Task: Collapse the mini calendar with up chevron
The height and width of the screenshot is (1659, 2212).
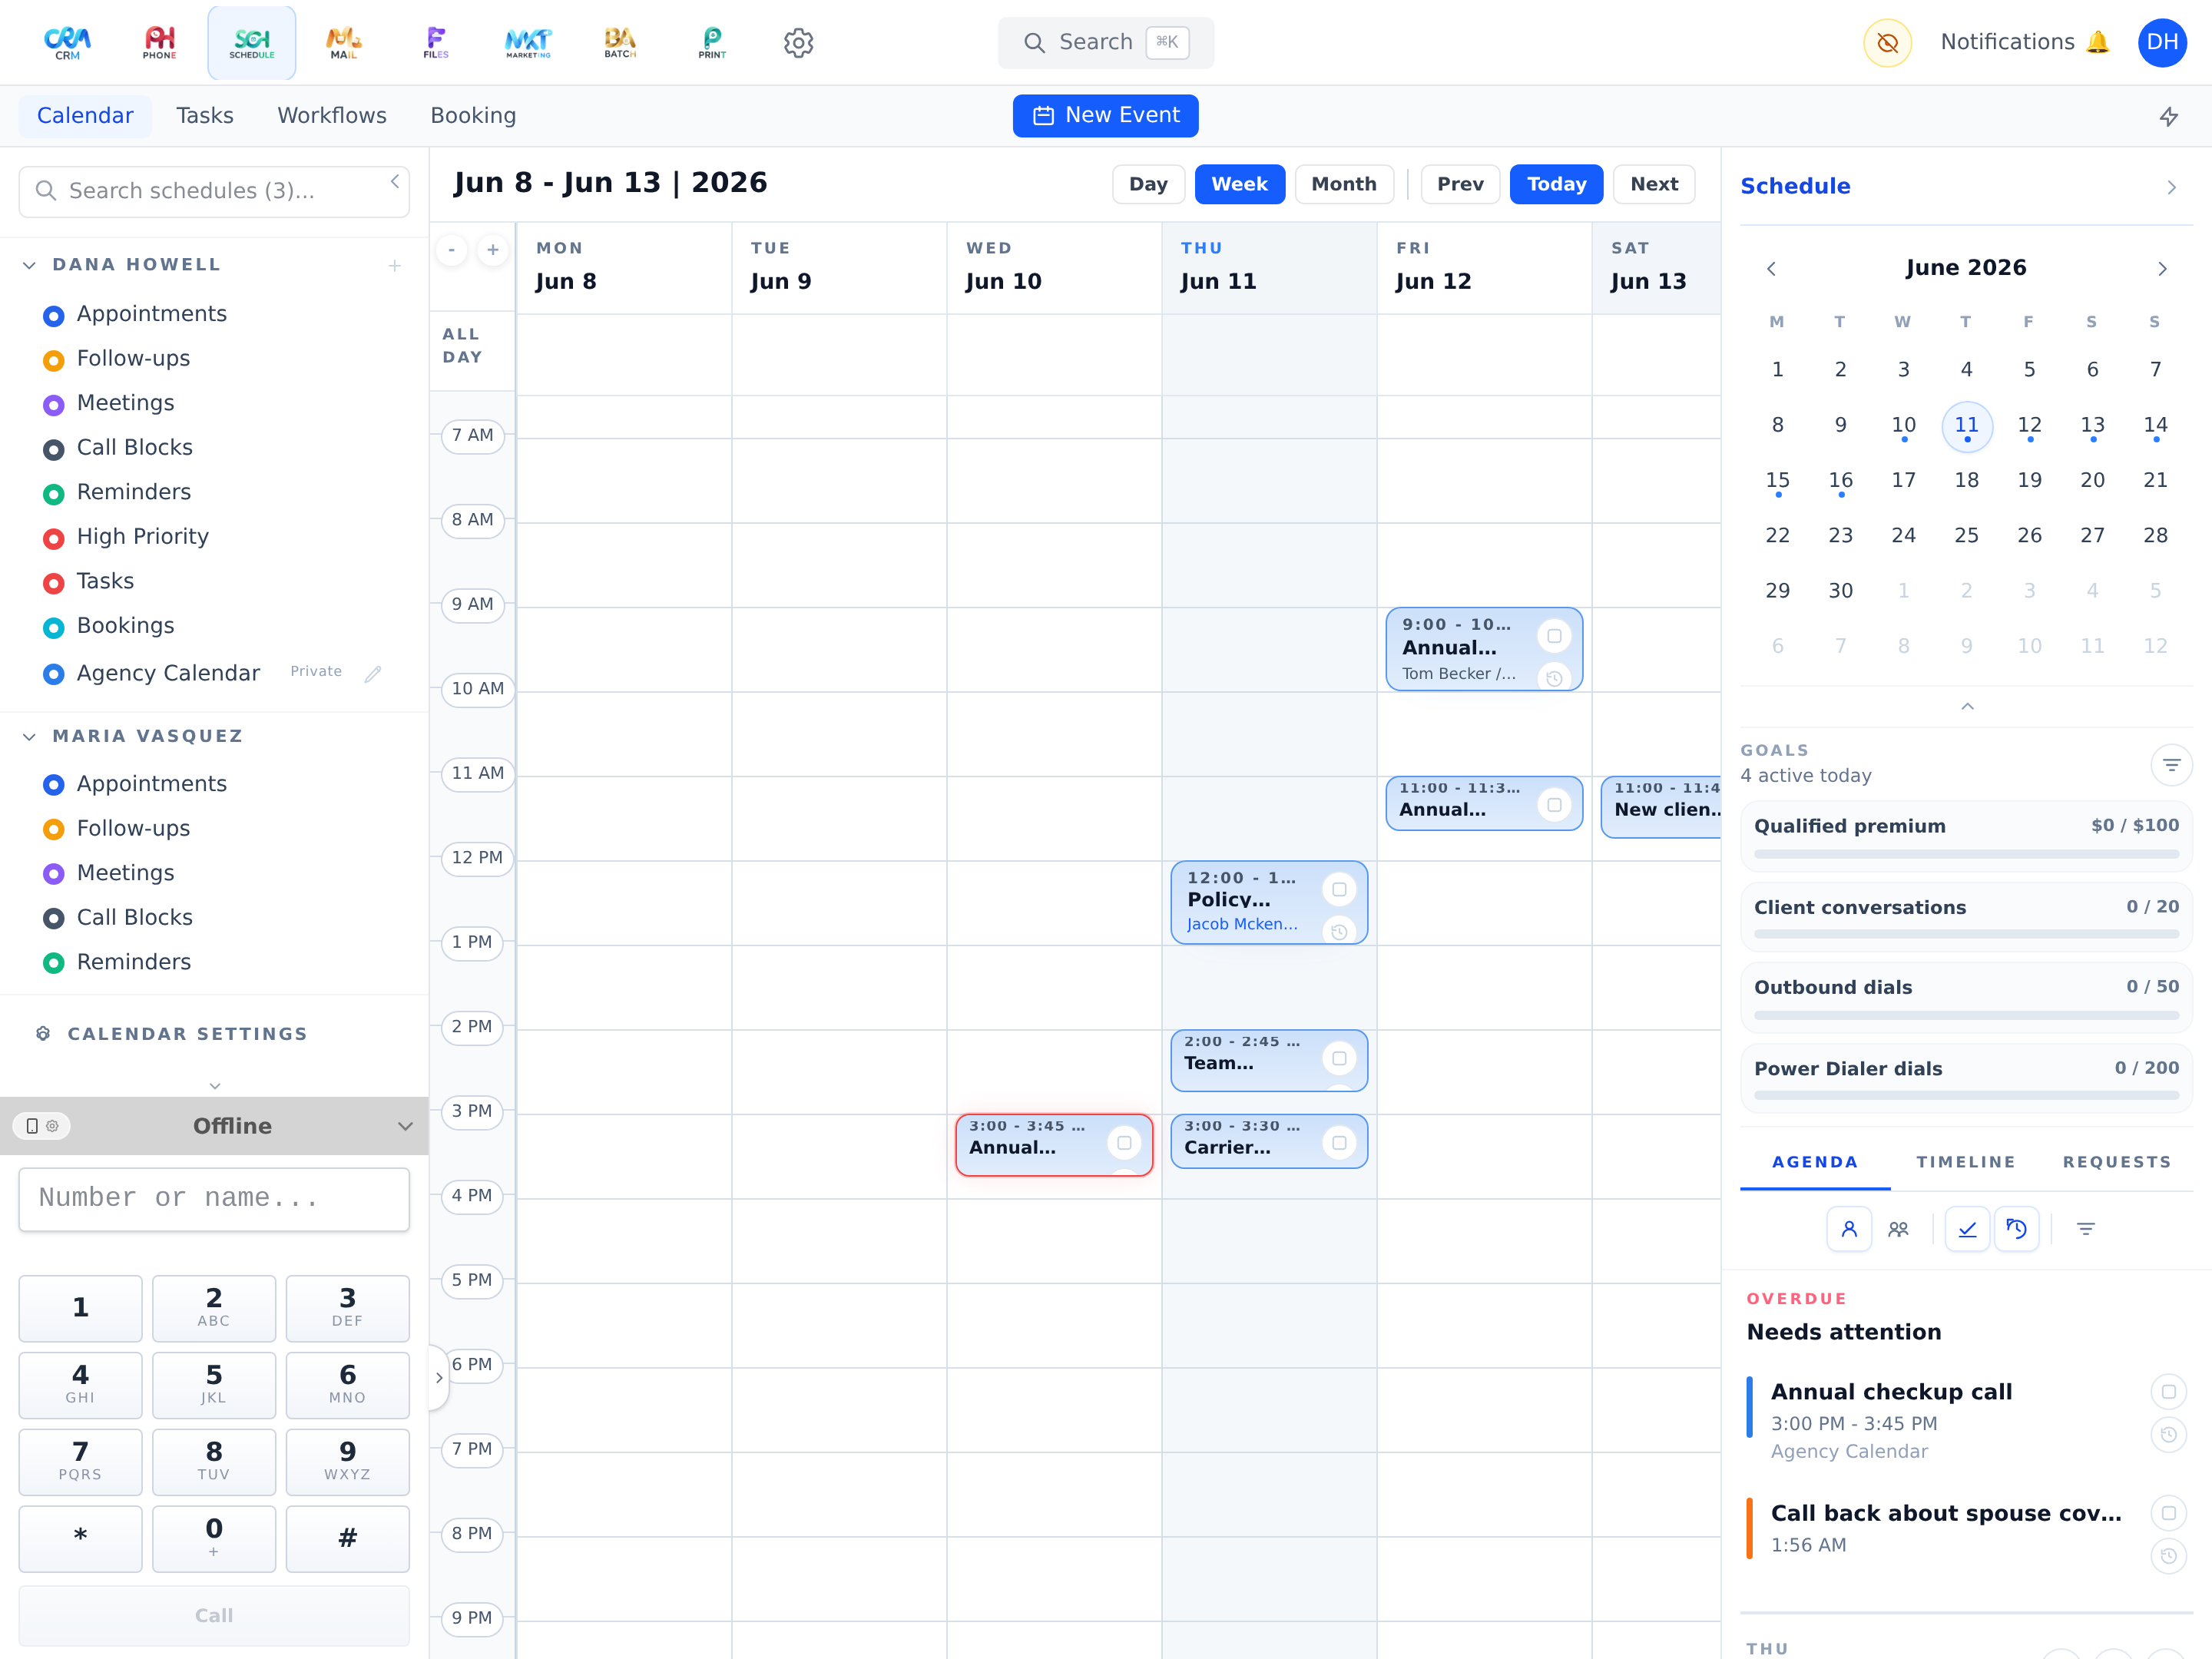Action: (1967, 706)
